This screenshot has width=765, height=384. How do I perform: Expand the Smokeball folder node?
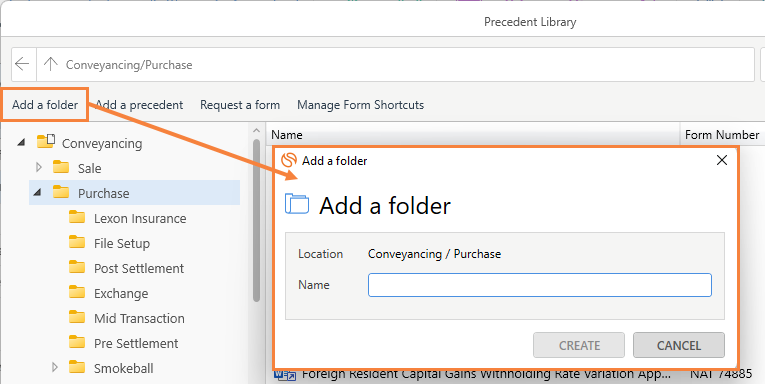[55, 367]
